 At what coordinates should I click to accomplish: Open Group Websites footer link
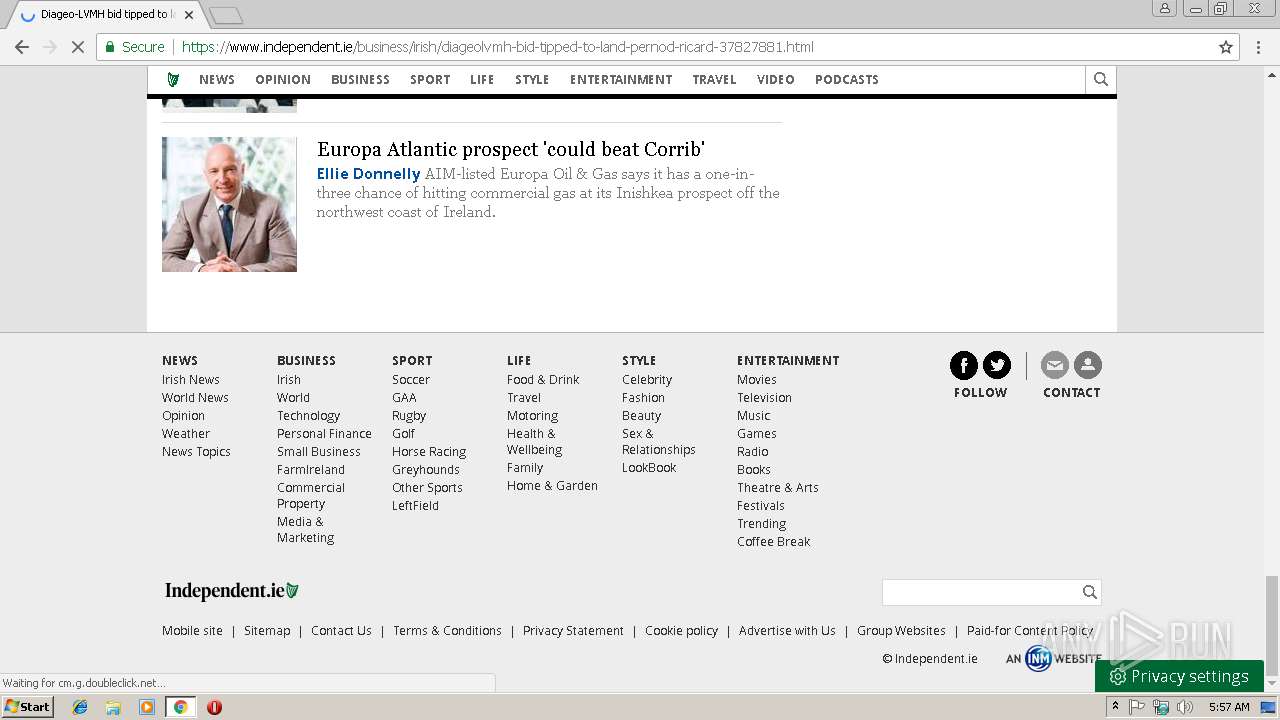click(901, 631)
